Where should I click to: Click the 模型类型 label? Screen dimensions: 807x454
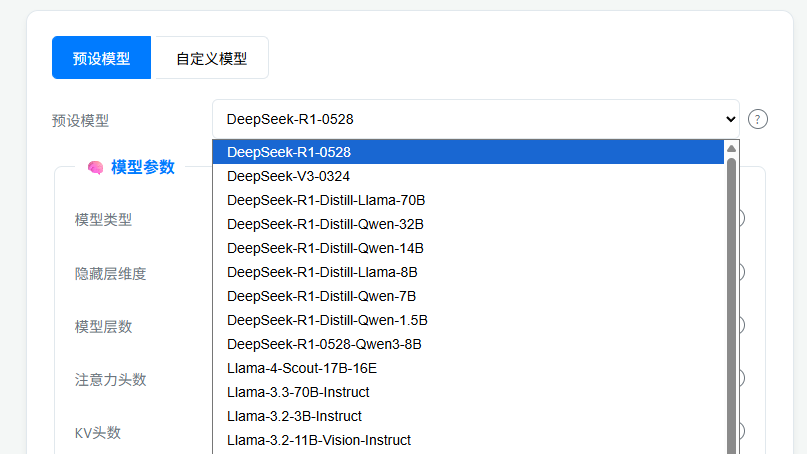point(103,220)
